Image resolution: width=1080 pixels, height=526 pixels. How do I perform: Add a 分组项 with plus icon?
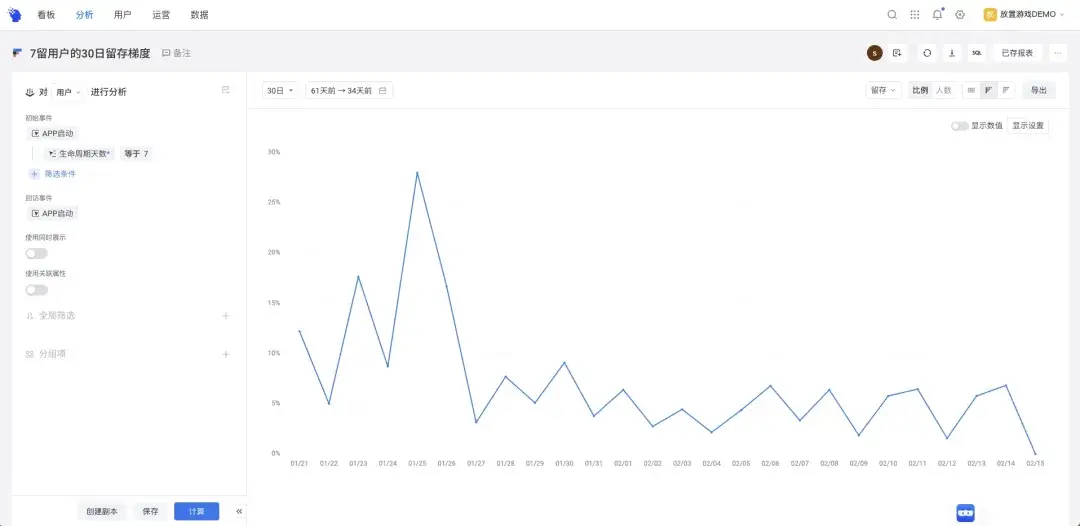pyautogui.click(x=225, y=355)
